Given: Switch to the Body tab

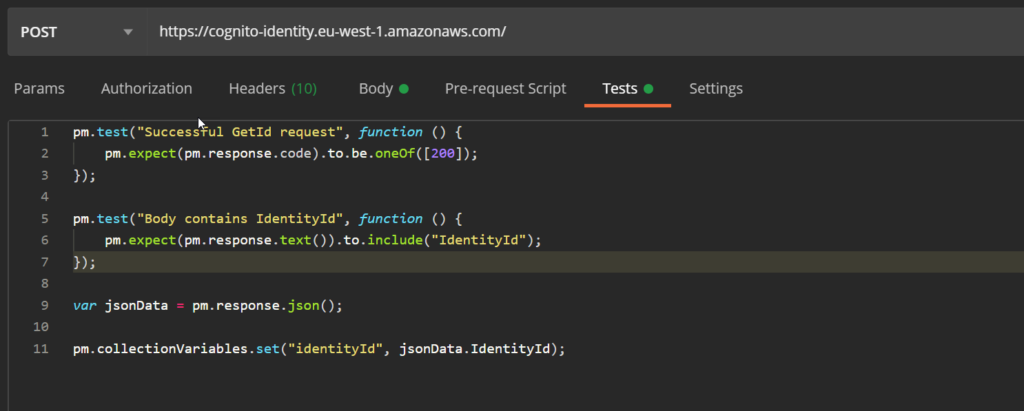Looking at the screenshot, I should pyautogui.click(x=376, y=88).
